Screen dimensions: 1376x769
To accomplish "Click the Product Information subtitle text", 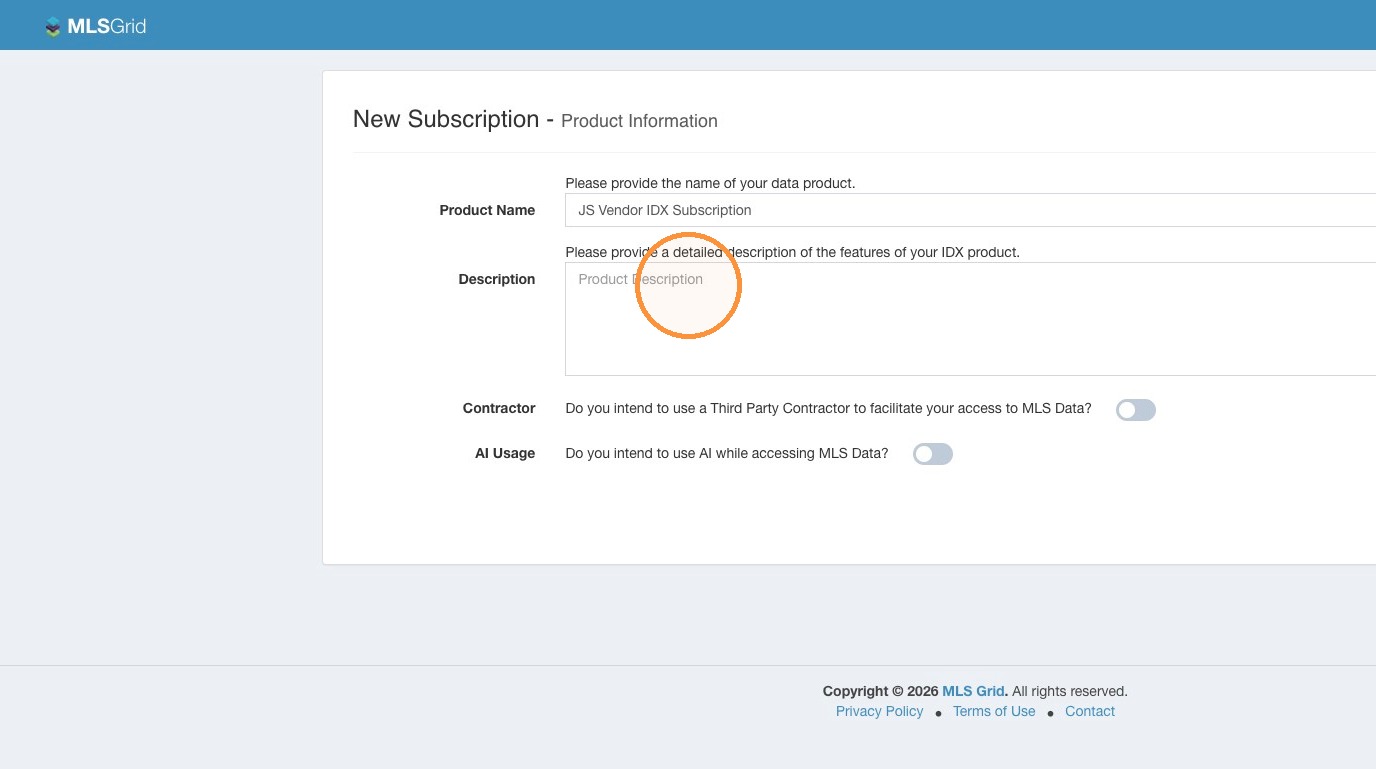I will point(639,121).
